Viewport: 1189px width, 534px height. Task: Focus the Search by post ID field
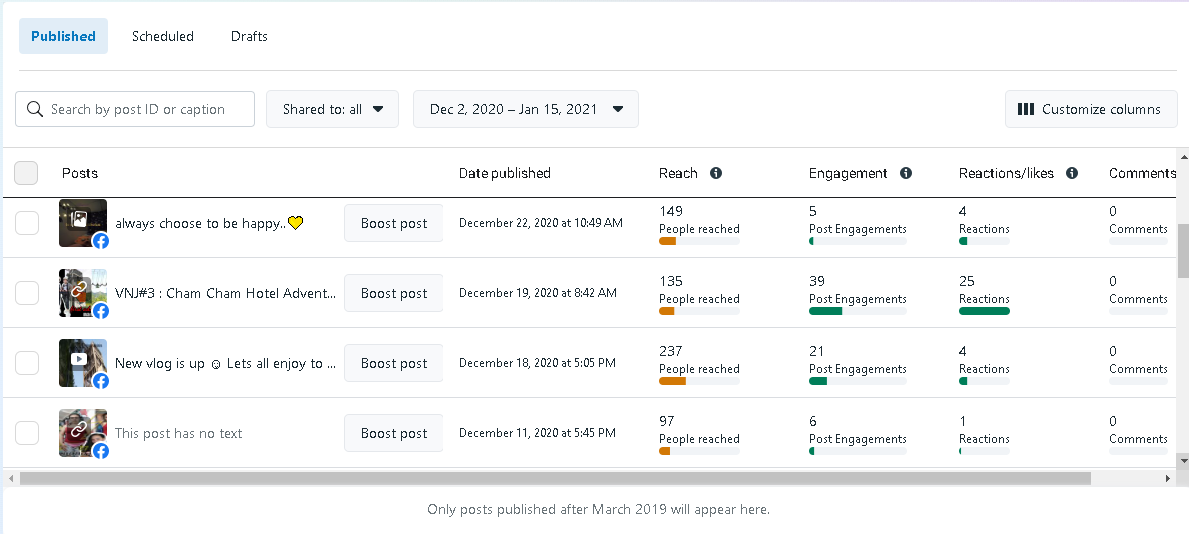[145, 109]
